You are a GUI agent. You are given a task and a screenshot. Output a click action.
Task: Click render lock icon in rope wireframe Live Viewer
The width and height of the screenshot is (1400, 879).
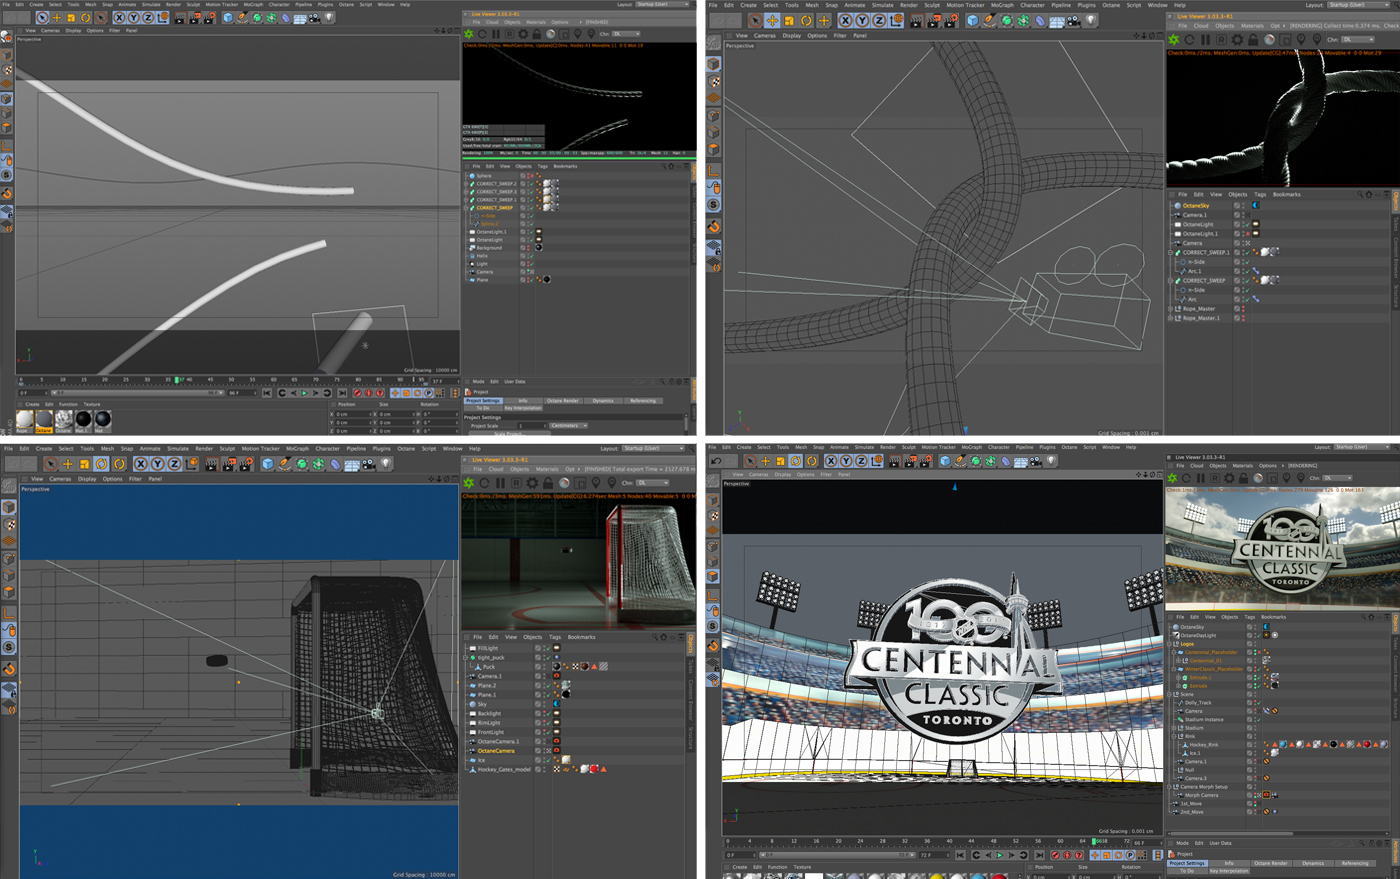1253,39
